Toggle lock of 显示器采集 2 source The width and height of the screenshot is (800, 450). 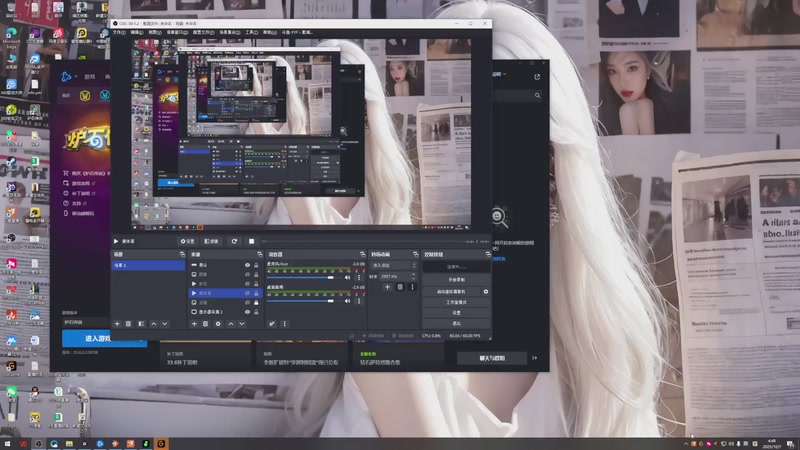(x=256, y=312)
